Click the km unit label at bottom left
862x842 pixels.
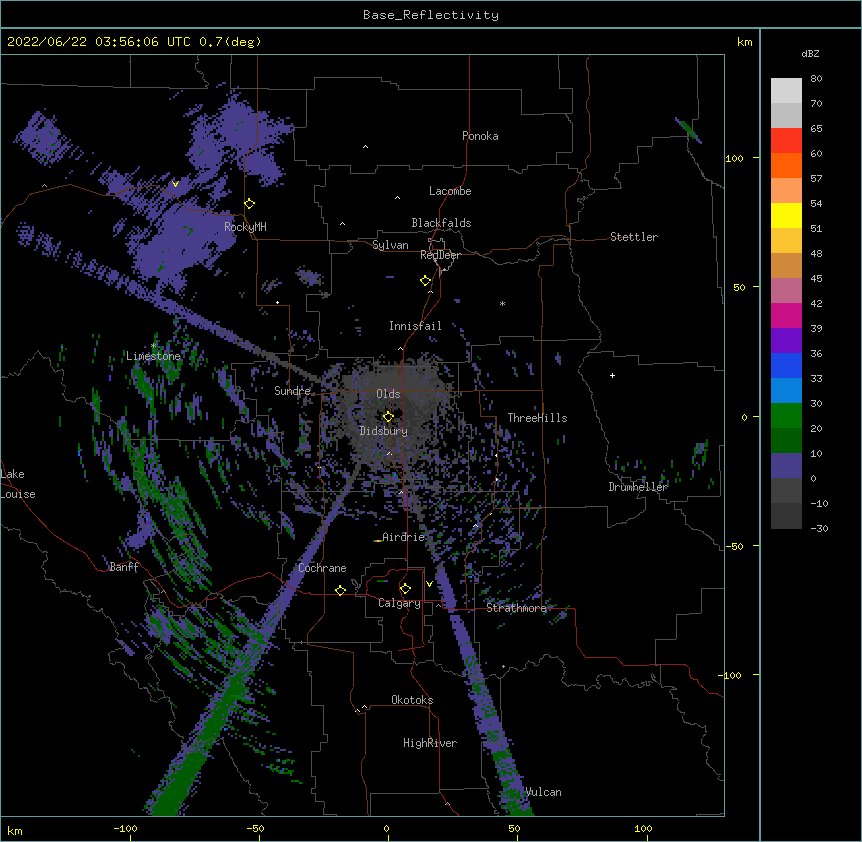(x=14, y=830)
